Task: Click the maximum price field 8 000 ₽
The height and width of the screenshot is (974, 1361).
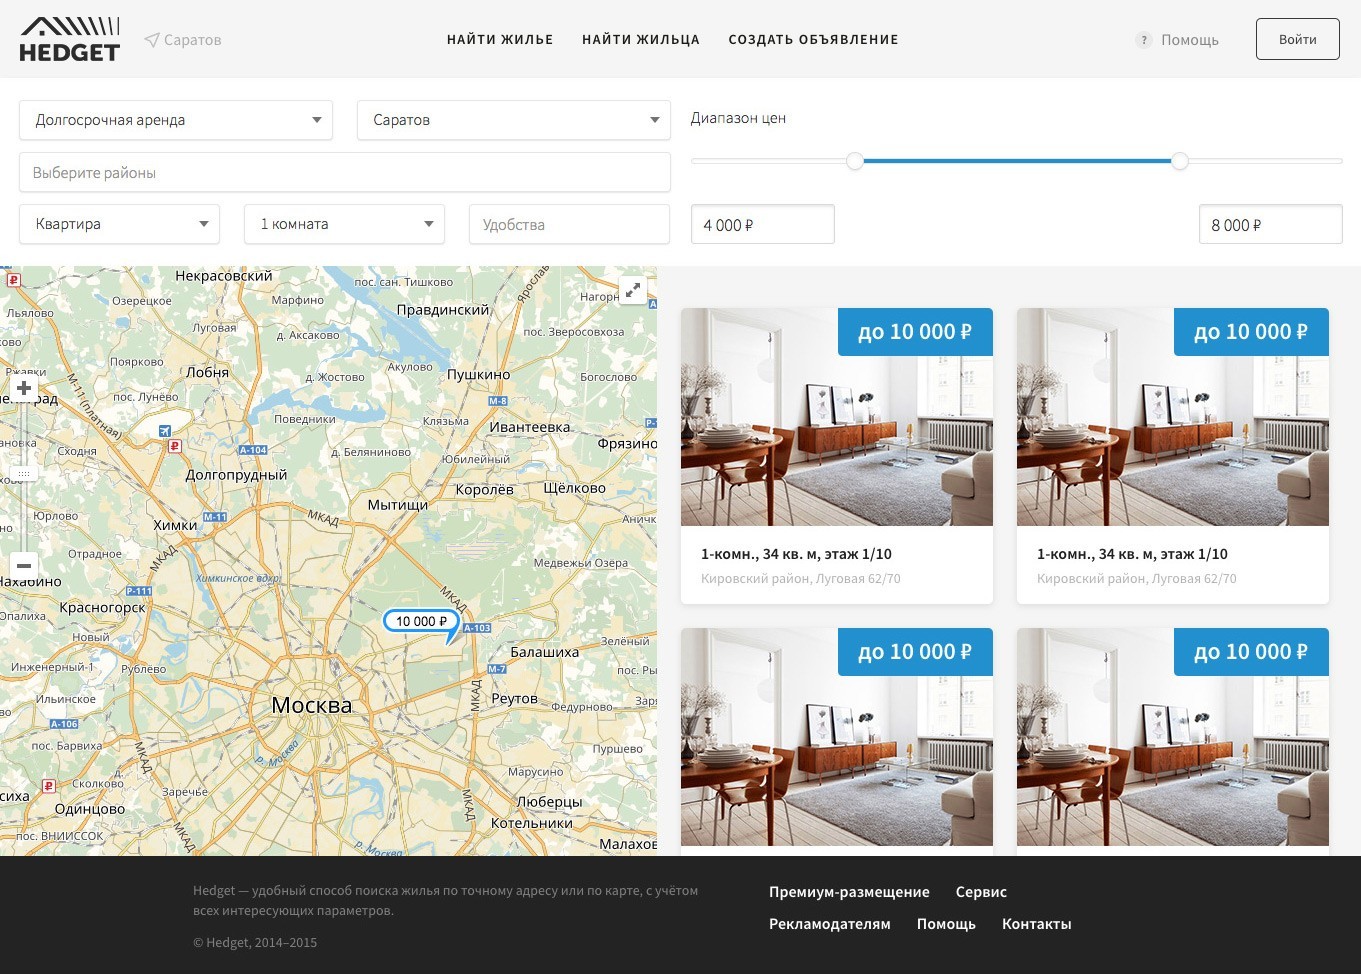Action: click(1270, 225)
